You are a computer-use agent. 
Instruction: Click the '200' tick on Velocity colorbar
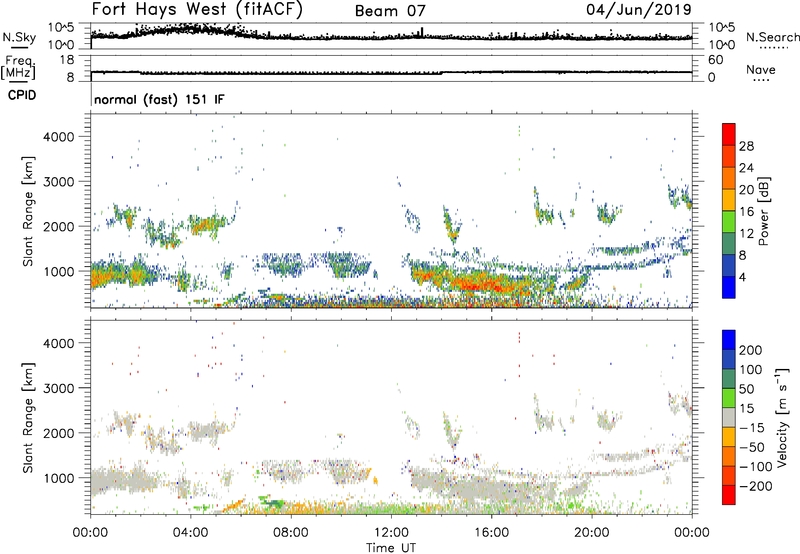(x=751, y=350)
